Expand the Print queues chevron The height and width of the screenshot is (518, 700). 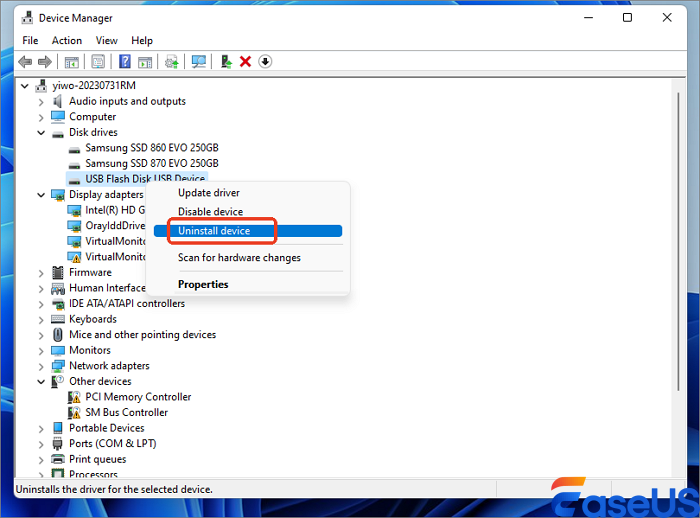point(41,460)
